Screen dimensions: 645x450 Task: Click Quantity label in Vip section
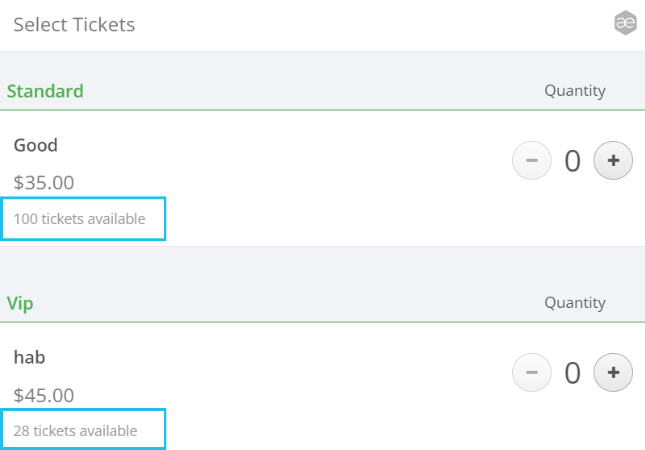tap(575, 302)
